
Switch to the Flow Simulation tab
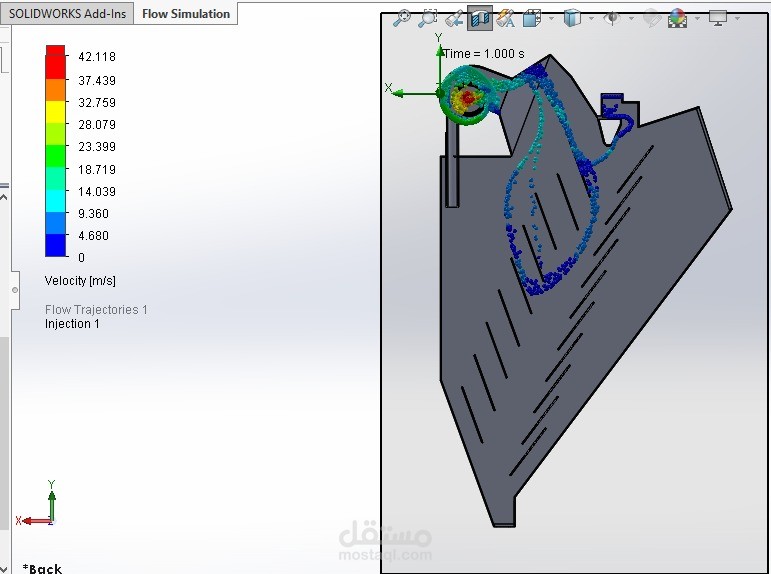pos(186,14)
